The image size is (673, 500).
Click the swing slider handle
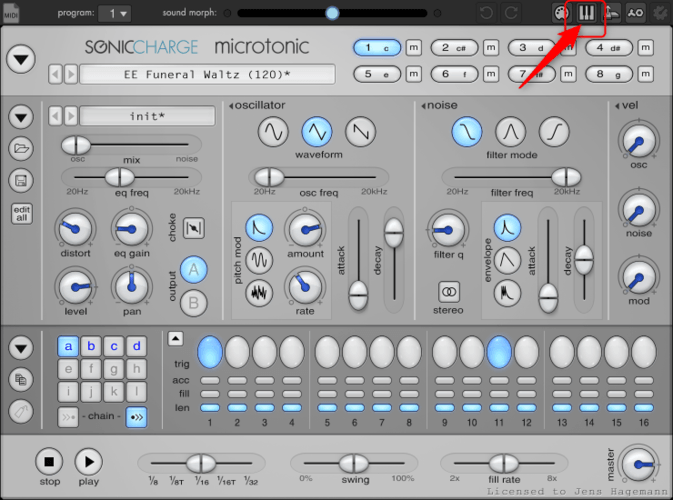click(354, 464)
